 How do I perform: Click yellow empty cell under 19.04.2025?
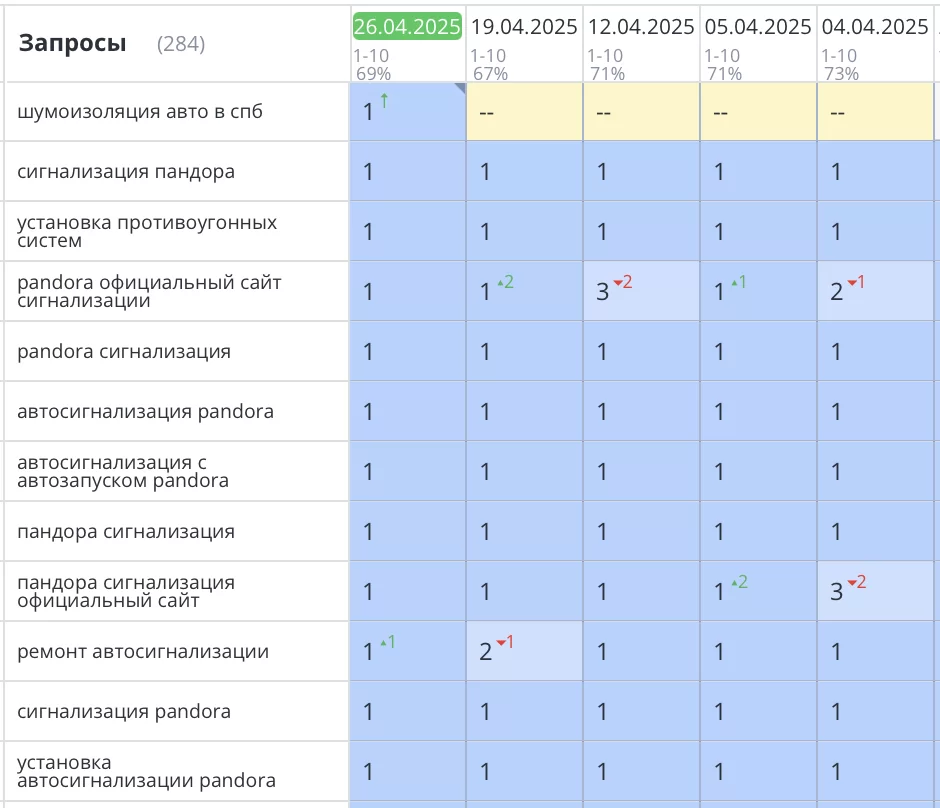[524, 113]
